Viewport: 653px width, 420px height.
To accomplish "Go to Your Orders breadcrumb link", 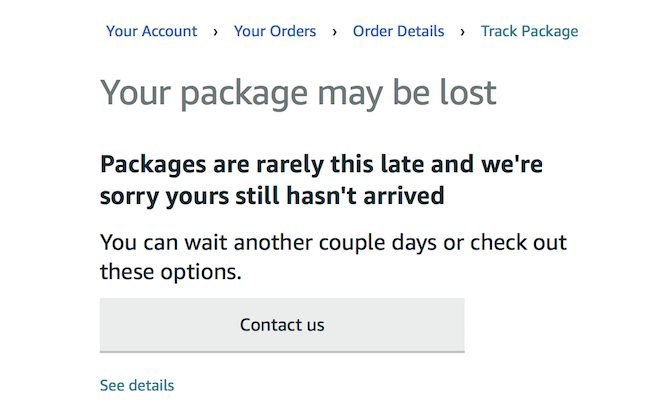I will pyautogui.click(x=275, y=31).
